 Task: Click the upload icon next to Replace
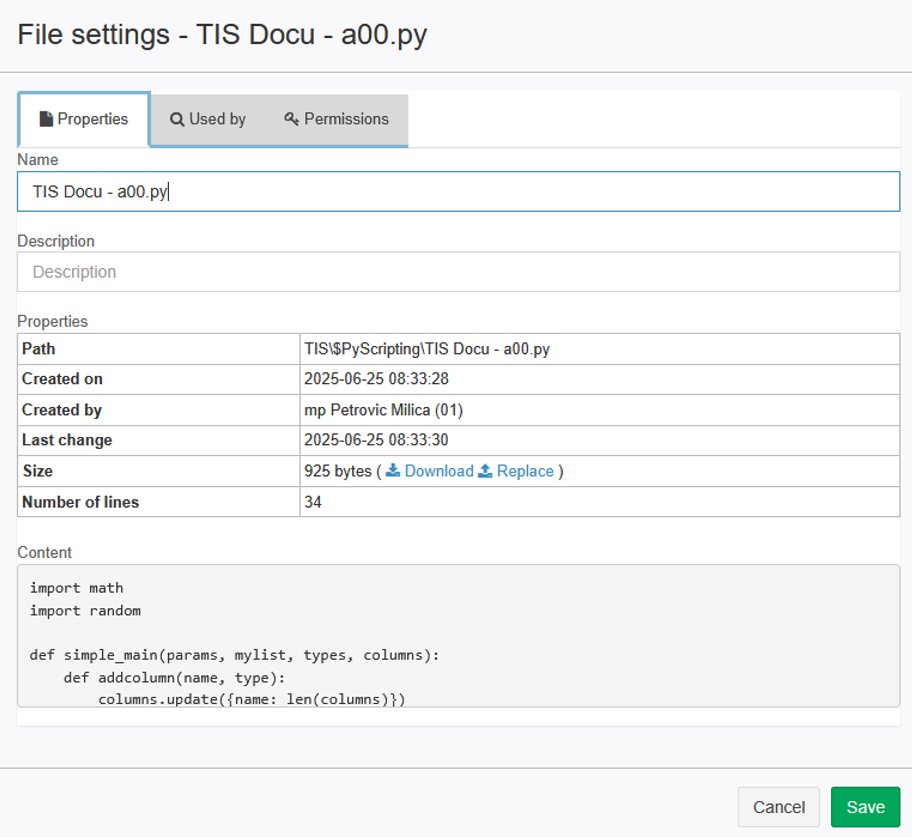pos(485,471)
